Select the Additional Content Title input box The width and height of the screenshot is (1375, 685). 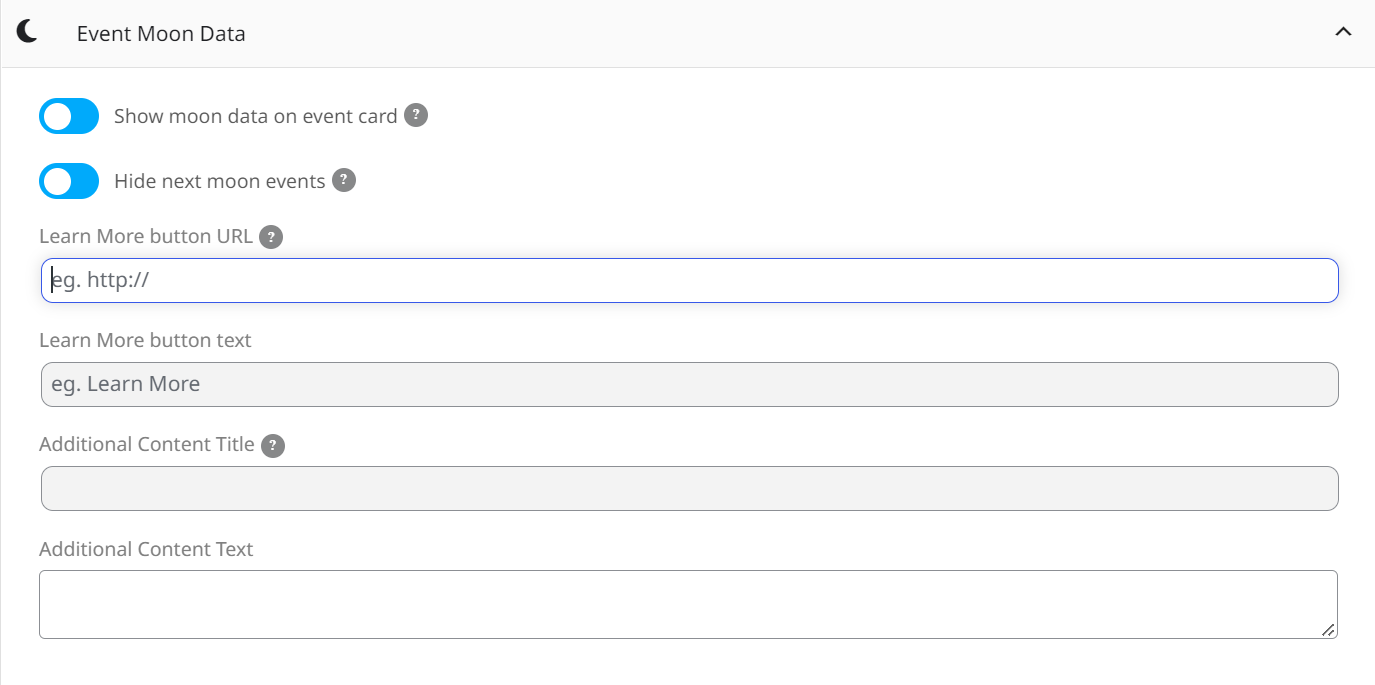point(690,489)
